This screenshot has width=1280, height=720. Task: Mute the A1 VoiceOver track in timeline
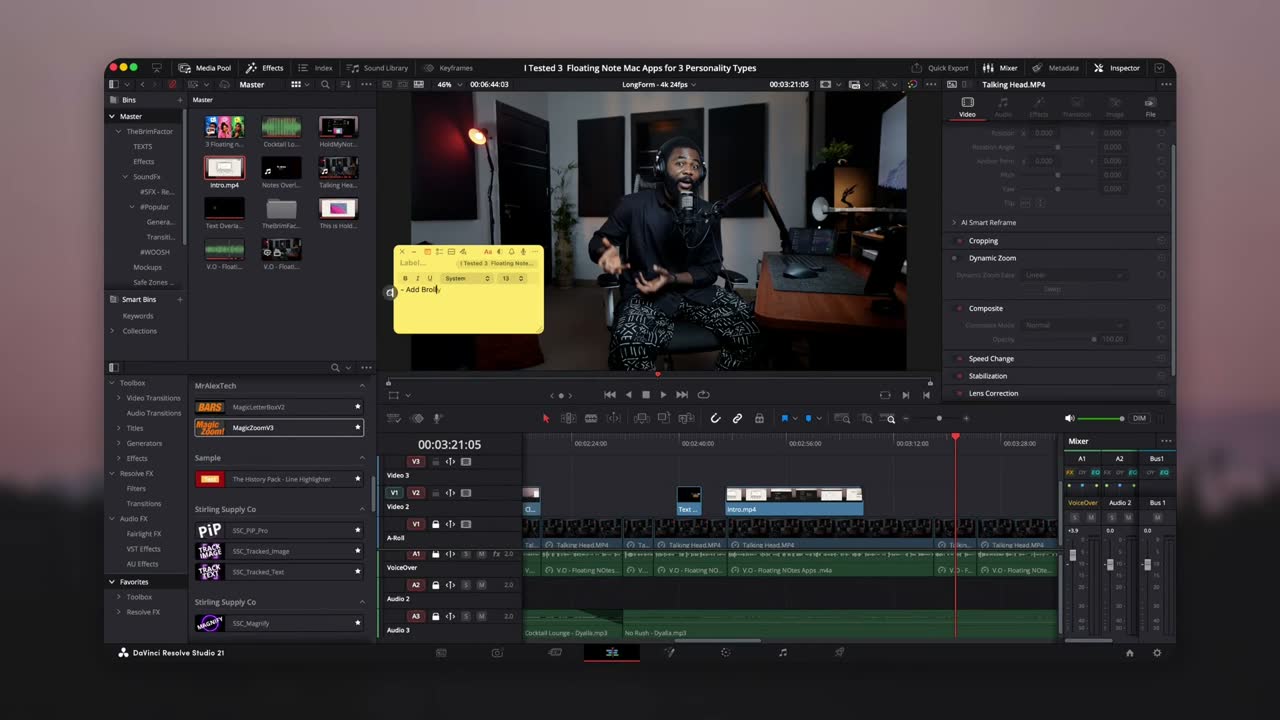pos(481,554)
